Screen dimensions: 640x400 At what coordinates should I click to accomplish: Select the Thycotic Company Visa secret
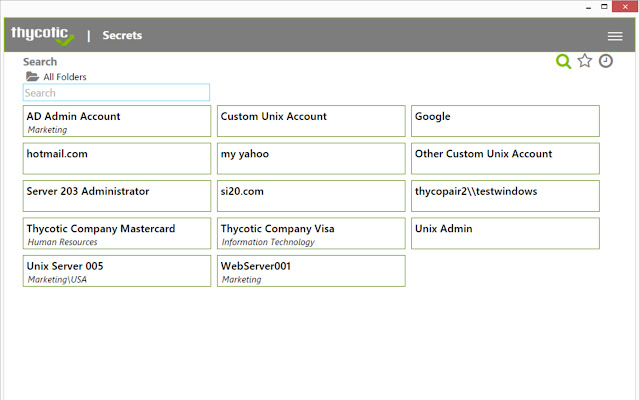tap(311, 233)
